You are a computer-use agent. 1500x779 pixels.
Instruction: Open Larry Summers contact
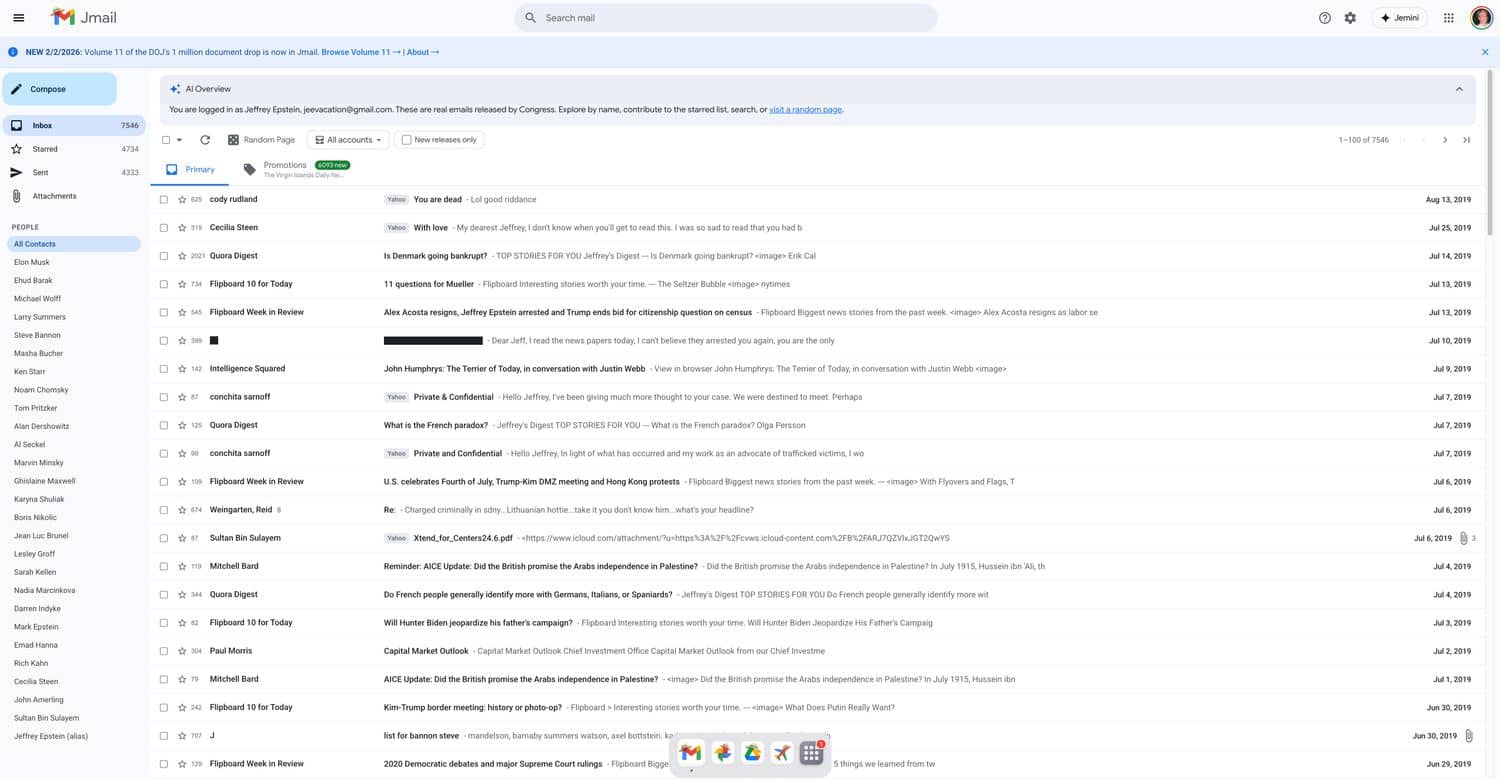point(38,317)
